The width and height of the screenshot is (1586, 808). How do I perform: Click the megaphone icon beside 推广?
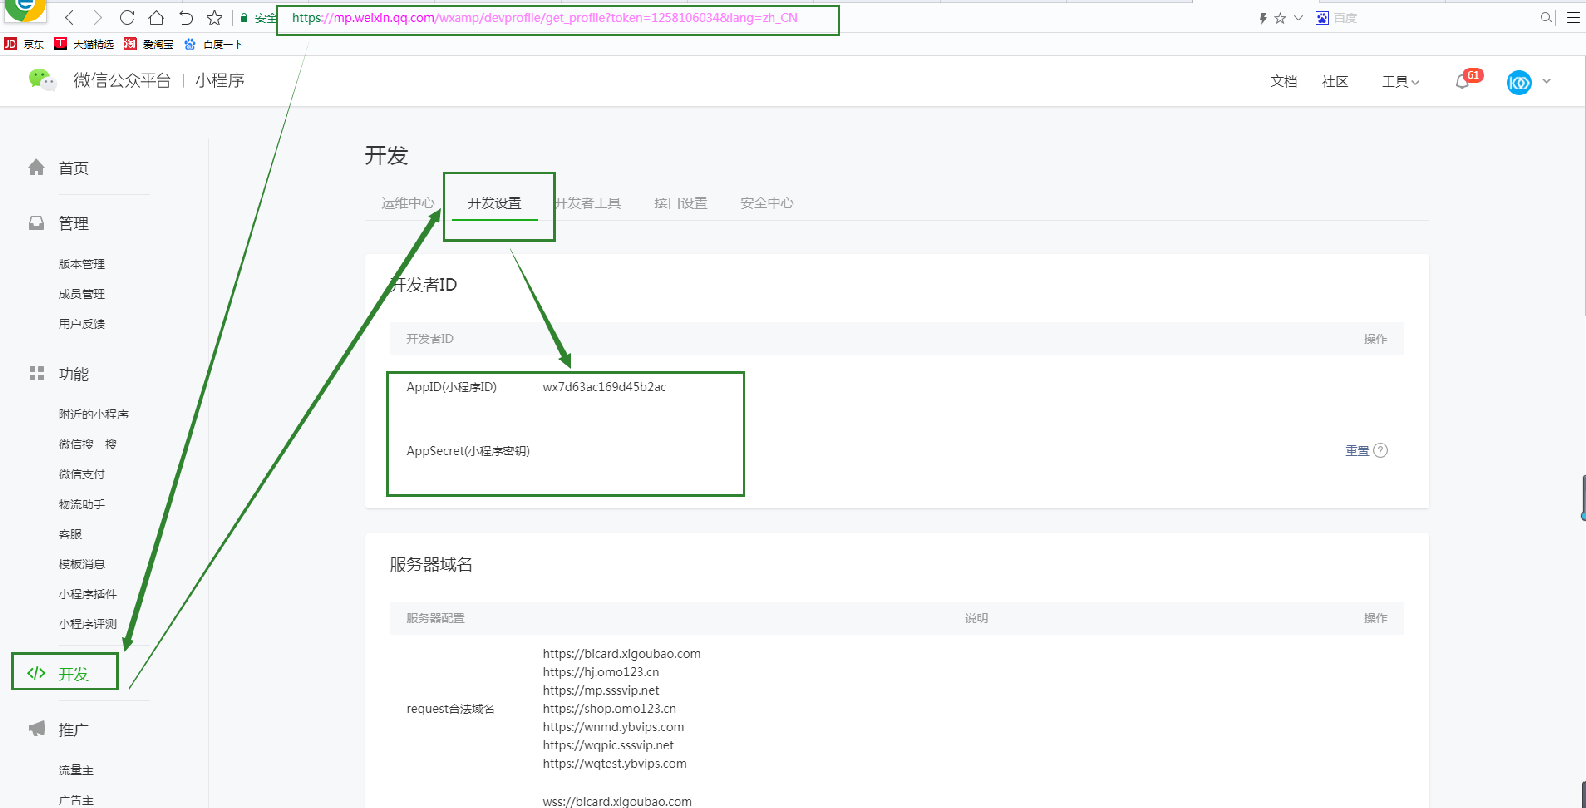click(37, 729)
